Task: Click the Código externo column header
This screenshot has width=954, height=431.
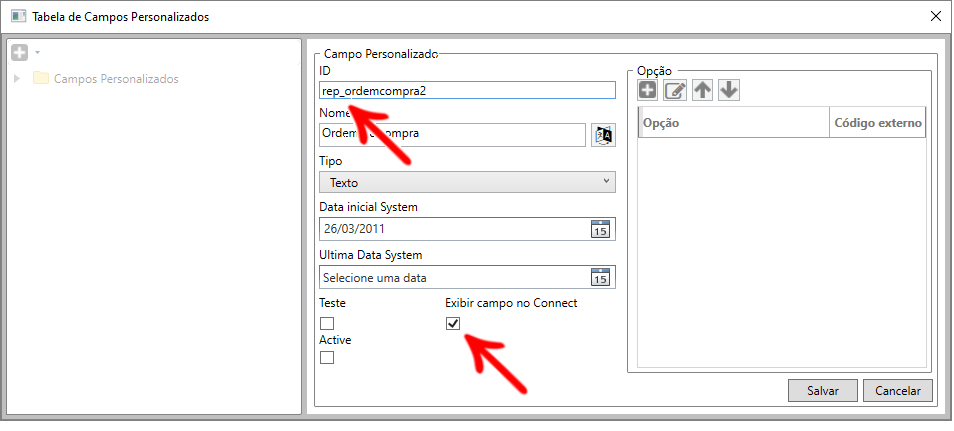Action: point(877,122)
